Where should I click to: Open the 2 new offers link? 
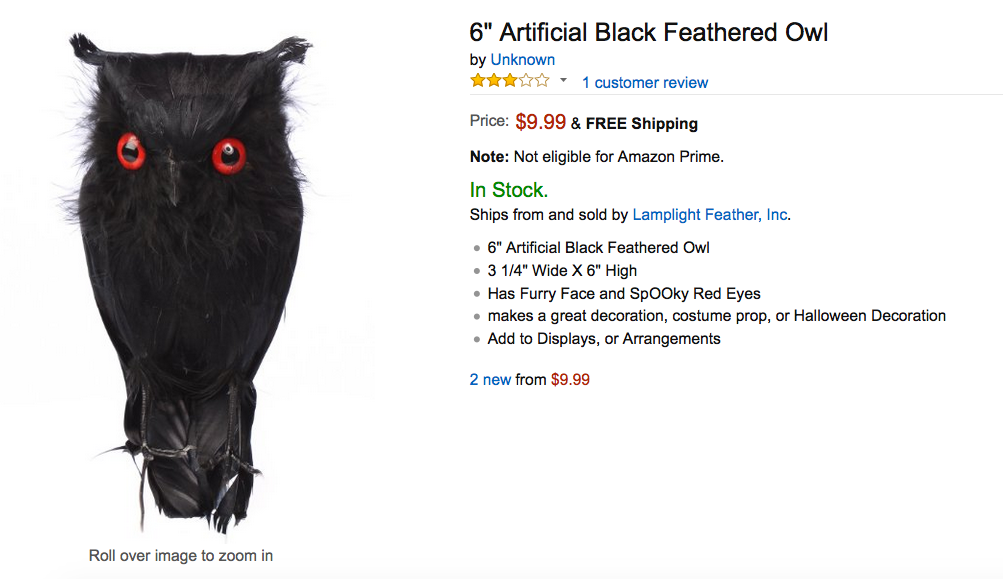[x=490, y=380]
